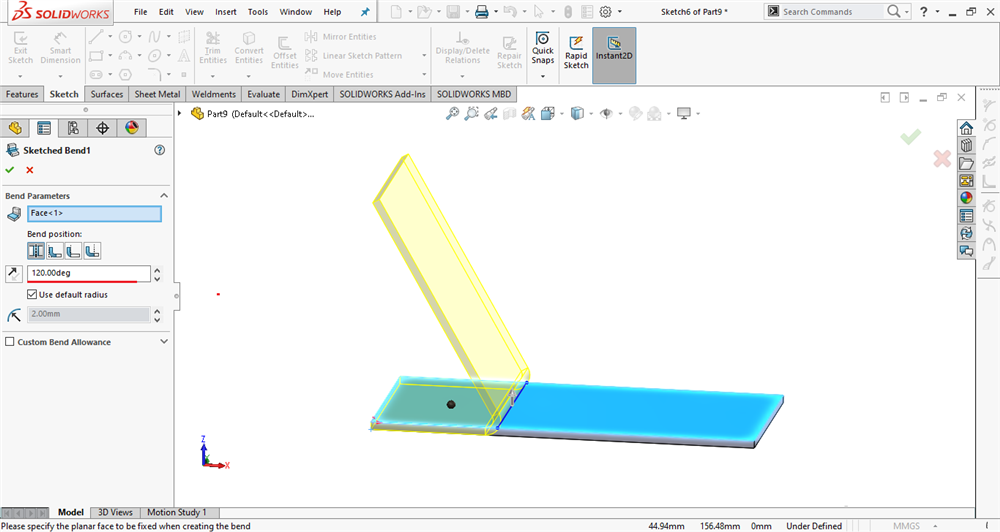The height and width of the screenshot is (532, 1000).
Task: Click the Exit Sketch icon
Action: tap(20, 47)
